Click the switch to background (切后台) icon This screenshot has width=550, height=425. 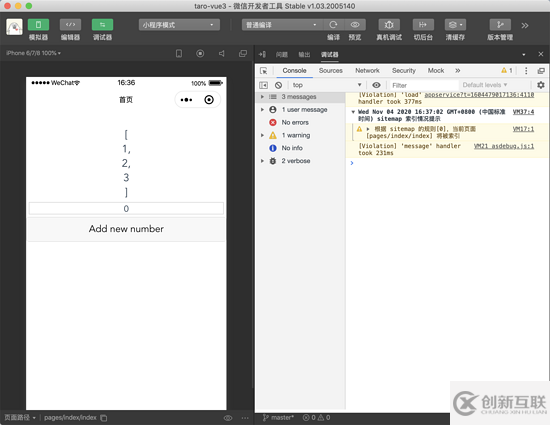pos(423,25)
